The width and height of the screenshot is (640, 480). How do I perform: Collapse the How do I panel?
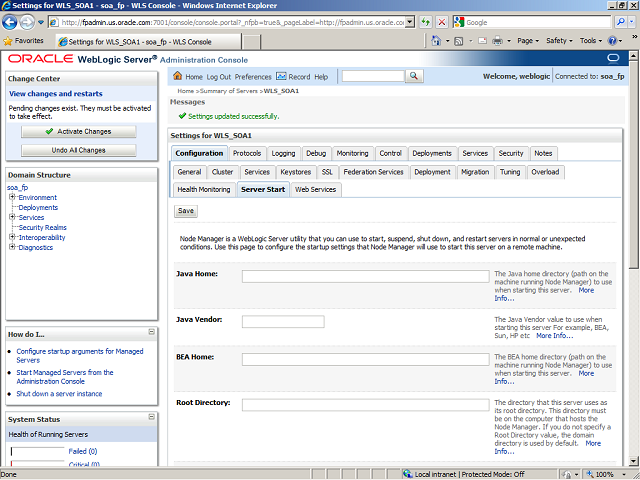click(152, 332)
